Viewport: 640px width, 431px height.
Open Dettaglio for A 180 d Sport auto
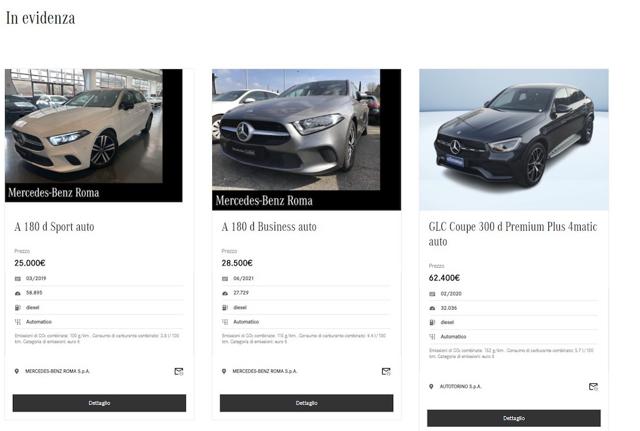99,403
